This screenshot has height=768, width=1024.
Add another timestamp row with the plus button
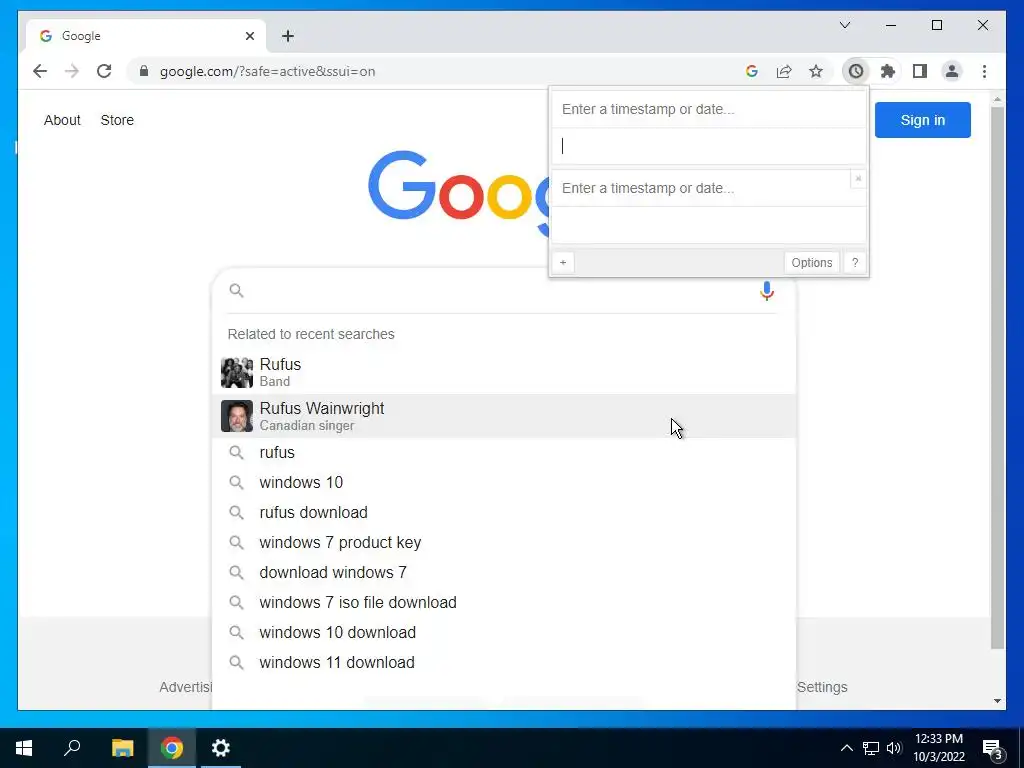(x=563, y=263)
